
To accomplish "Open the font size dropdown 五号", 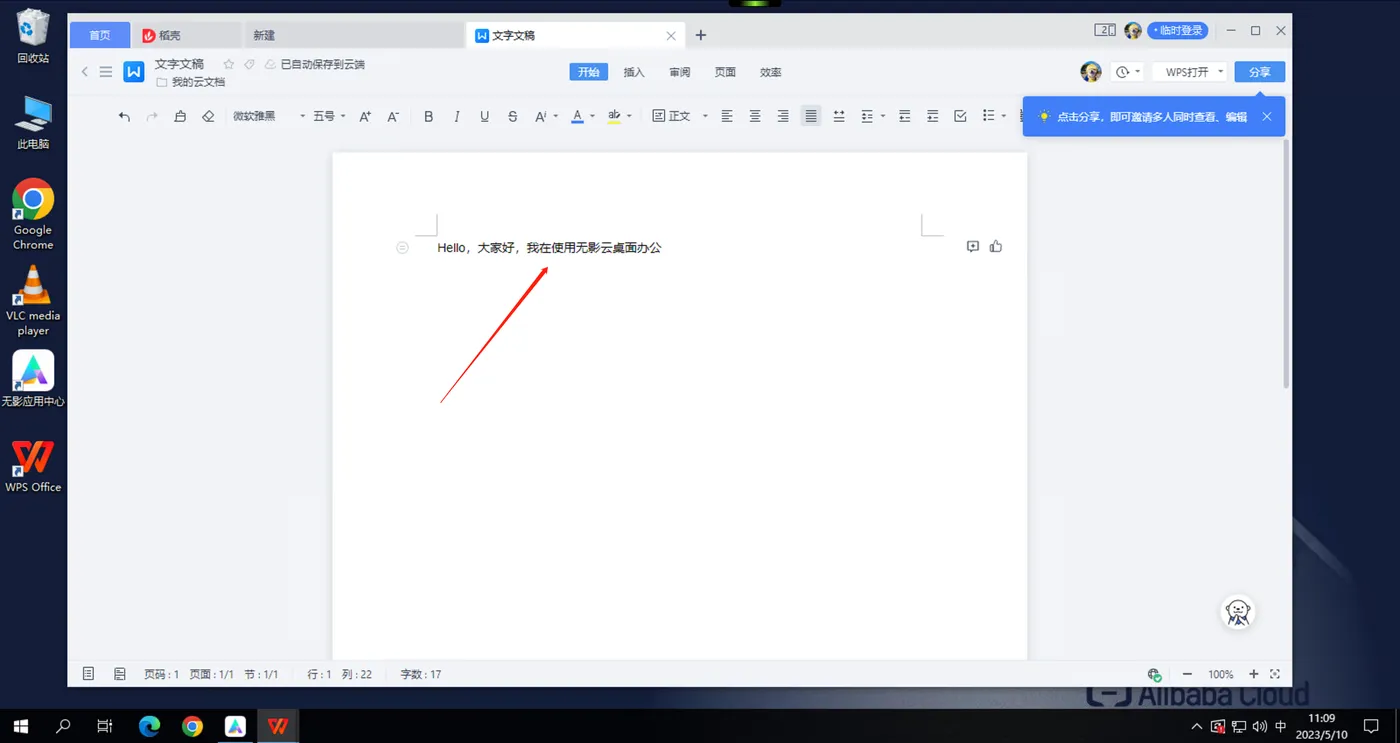I will (329, 116).
